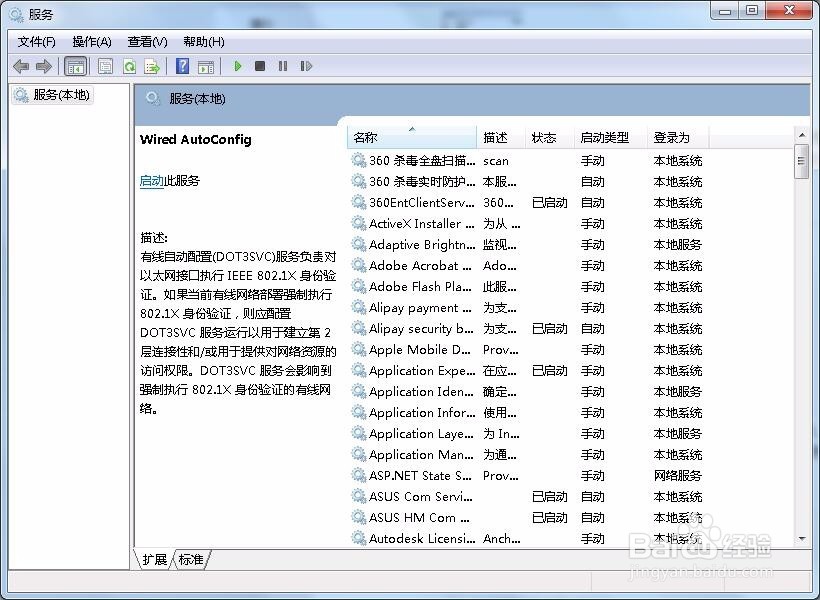
Task: Open the 帮助(H) menu
Action: click(204, 42)
